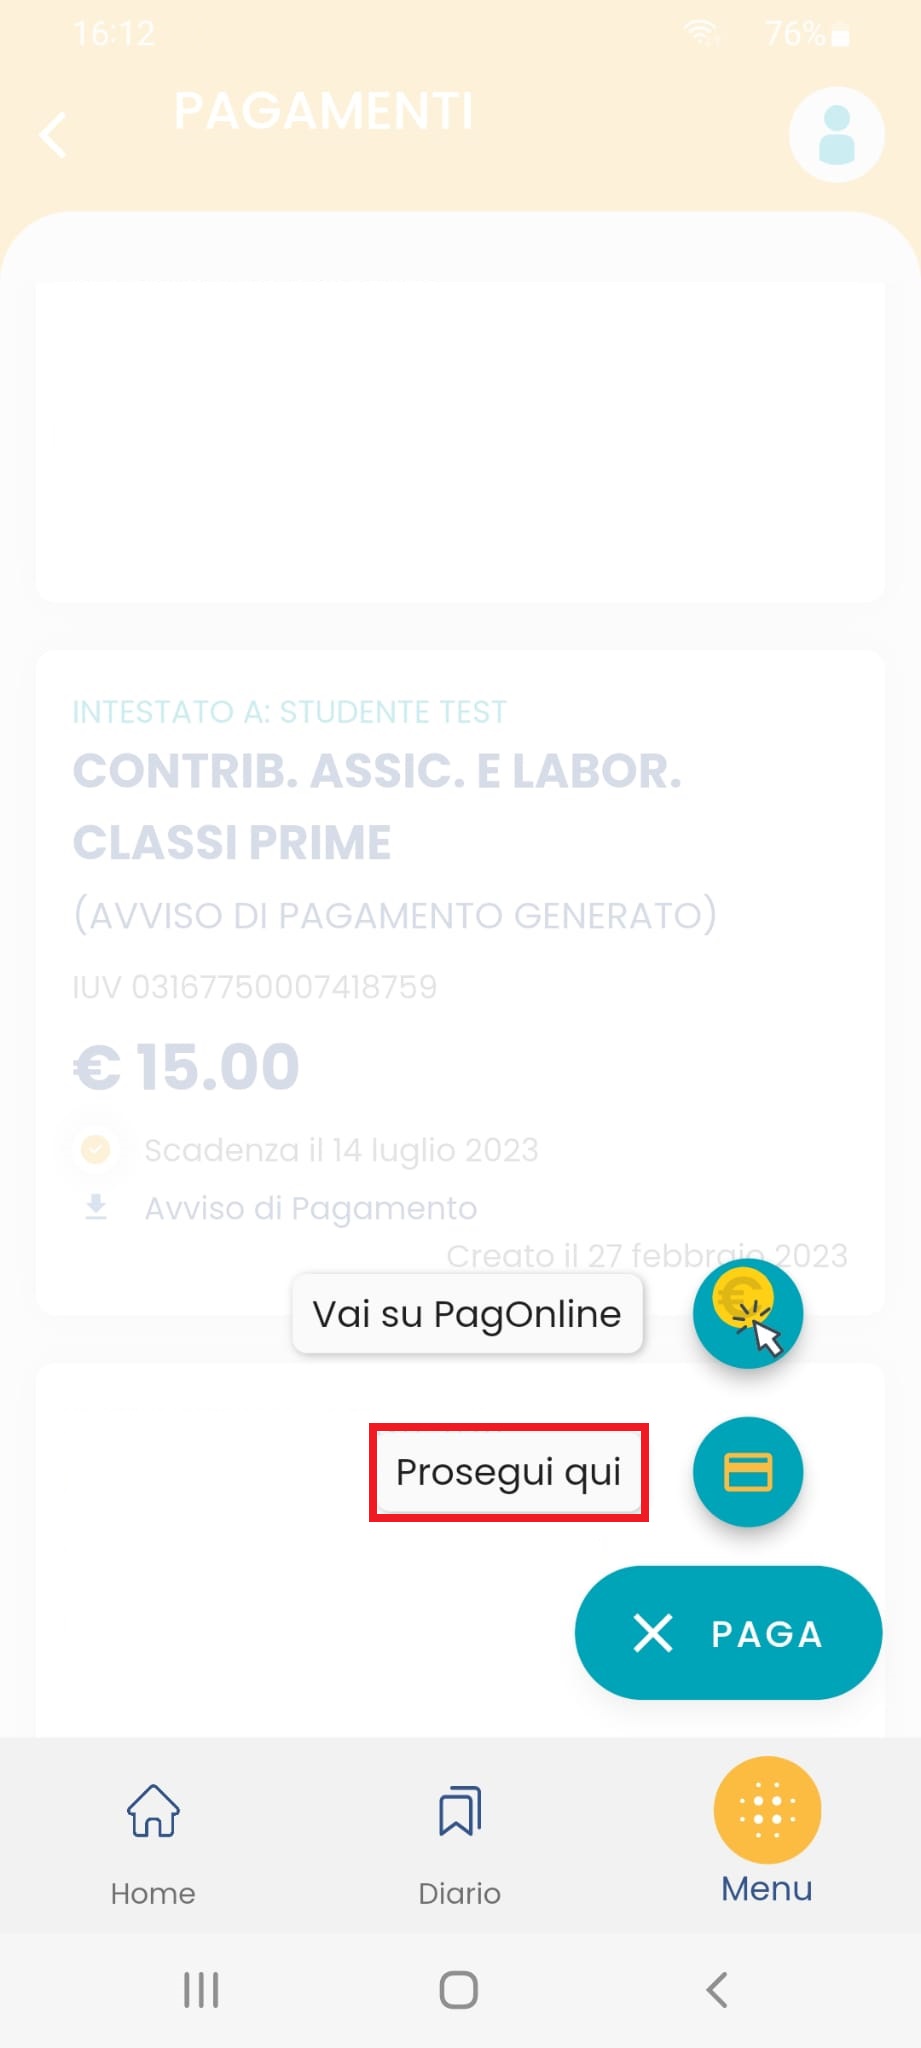
Task: Tap the yellow deadline check icon
Action: pyautogui.click(x=96, y=1150)
